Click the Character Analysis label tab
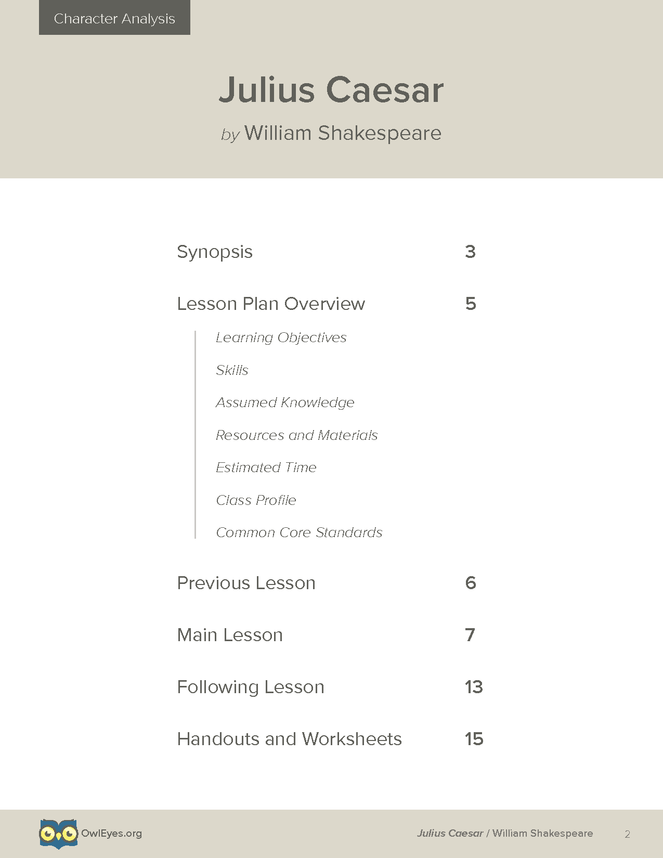The image size is (663, 858). click(x=114, y=18)
